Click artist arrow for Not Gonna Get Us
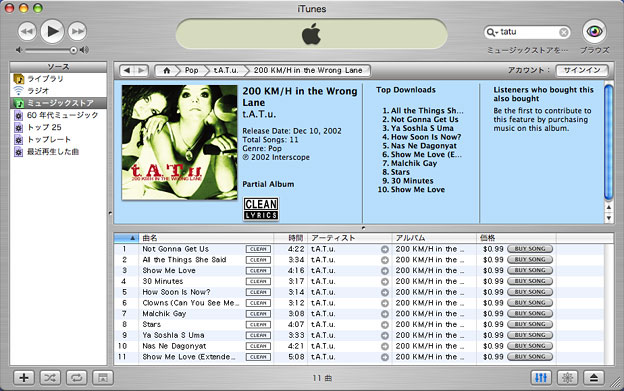Viewport: 624px width, 391px height. [384, 249]
